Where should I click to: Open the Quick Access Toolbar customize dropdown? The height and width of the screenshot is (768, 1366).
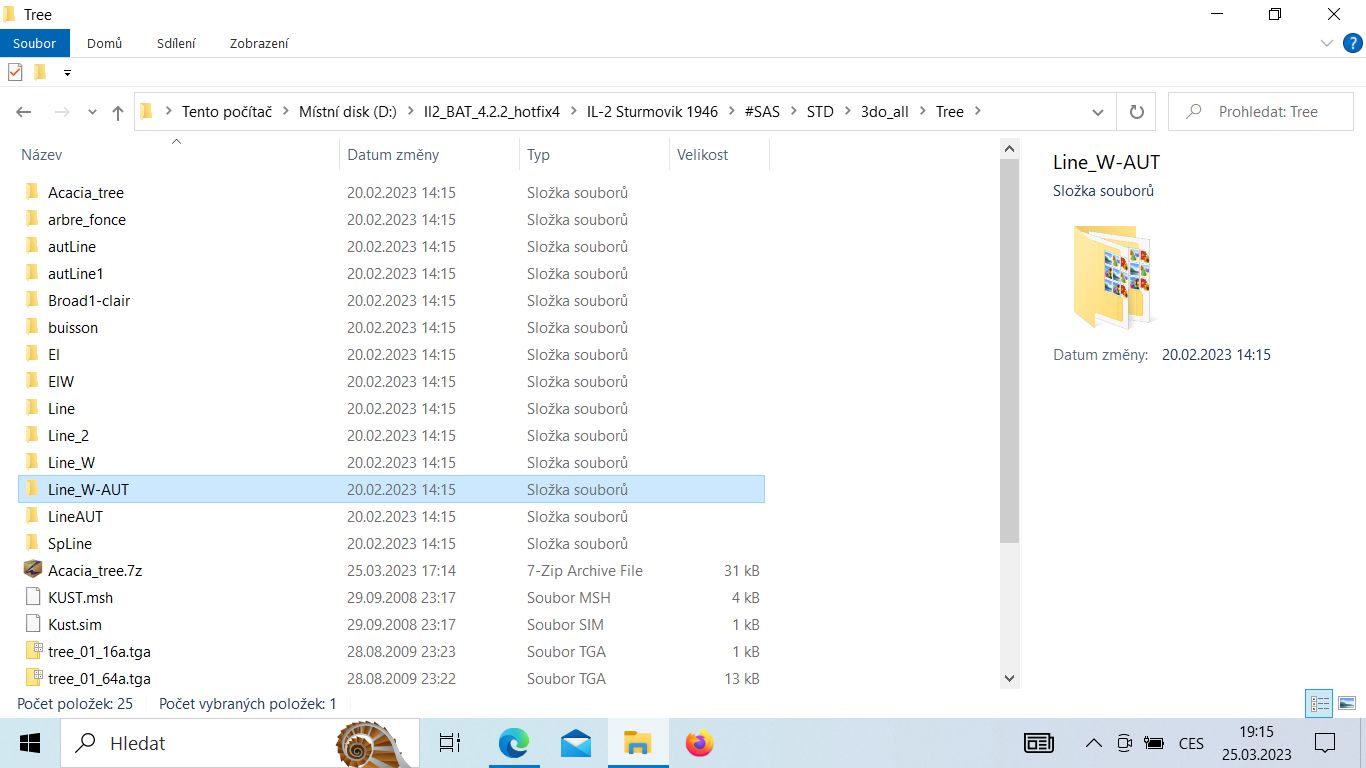click(67, 72)
